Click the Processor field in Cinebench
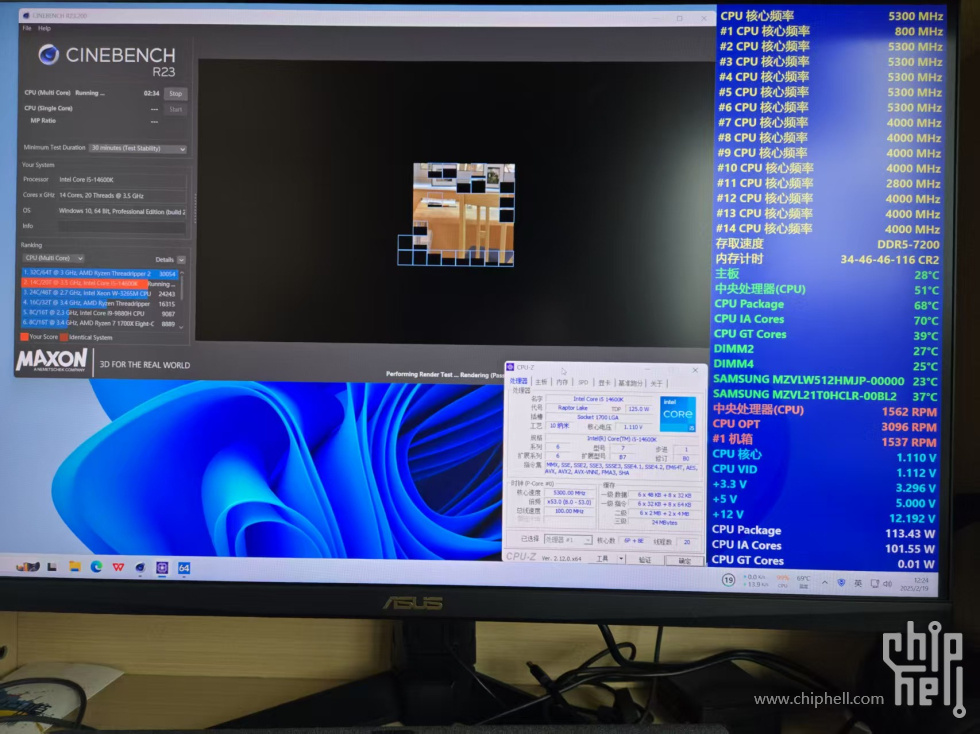980x734 pixels. point(122,180)
